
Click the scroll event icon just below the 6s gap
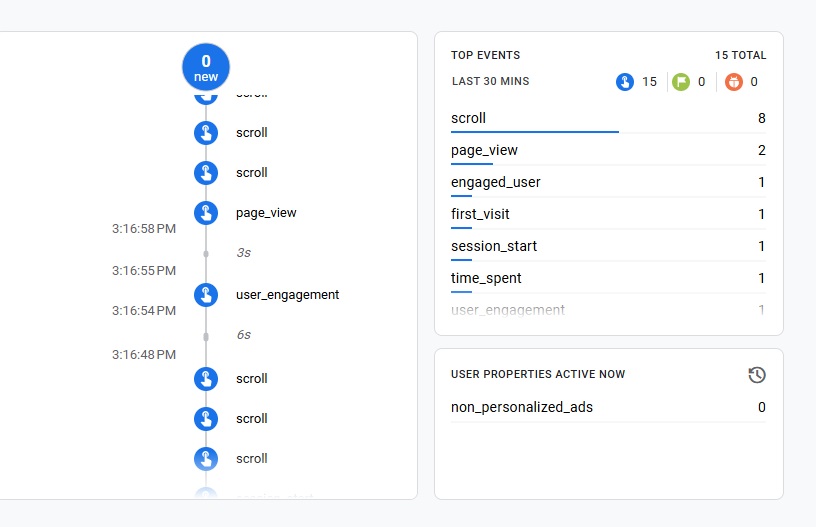tap(206, 379)
